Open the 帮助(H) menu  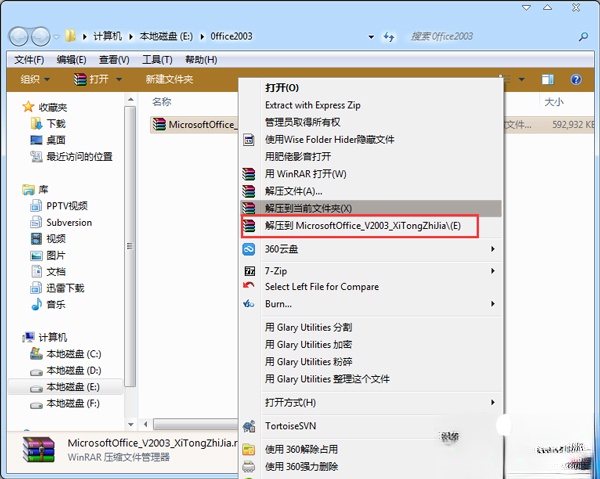tap(201, 60)
